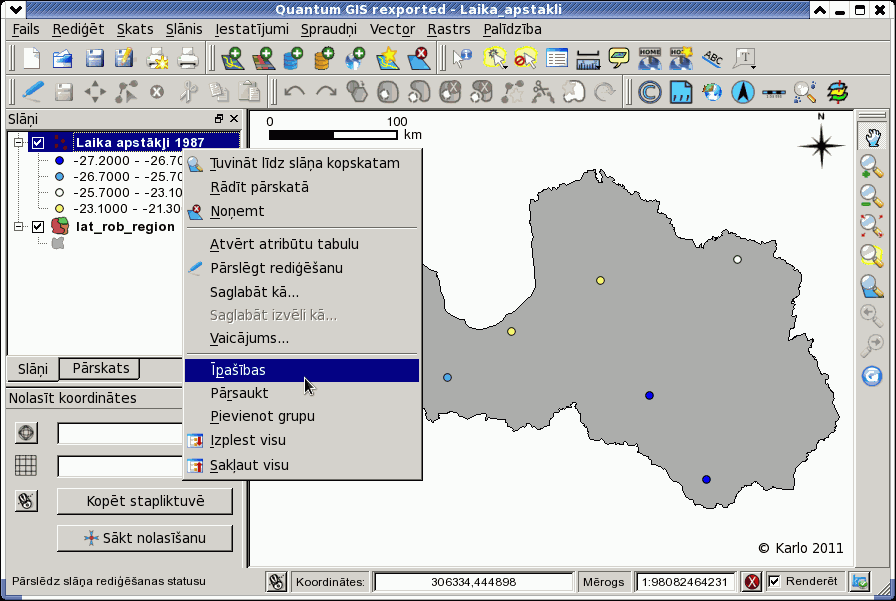This screenshot has height=601, width=896.
Task: Select the Map Tips tool
Action: coord(619,58)
